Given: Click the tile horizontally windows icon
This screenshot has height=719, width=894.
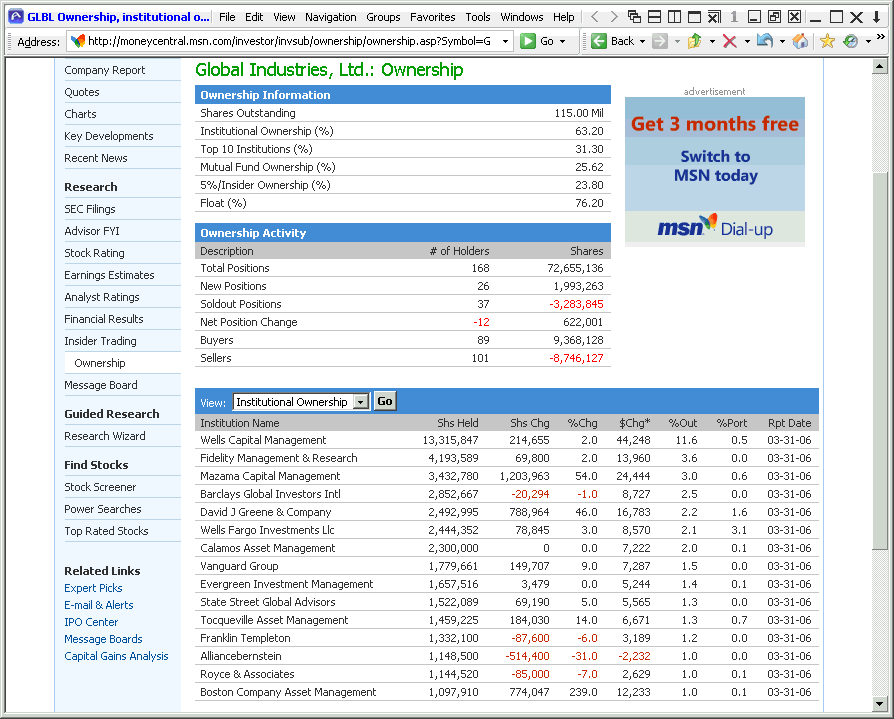Looking at the screenshot, I should [654, 17].
